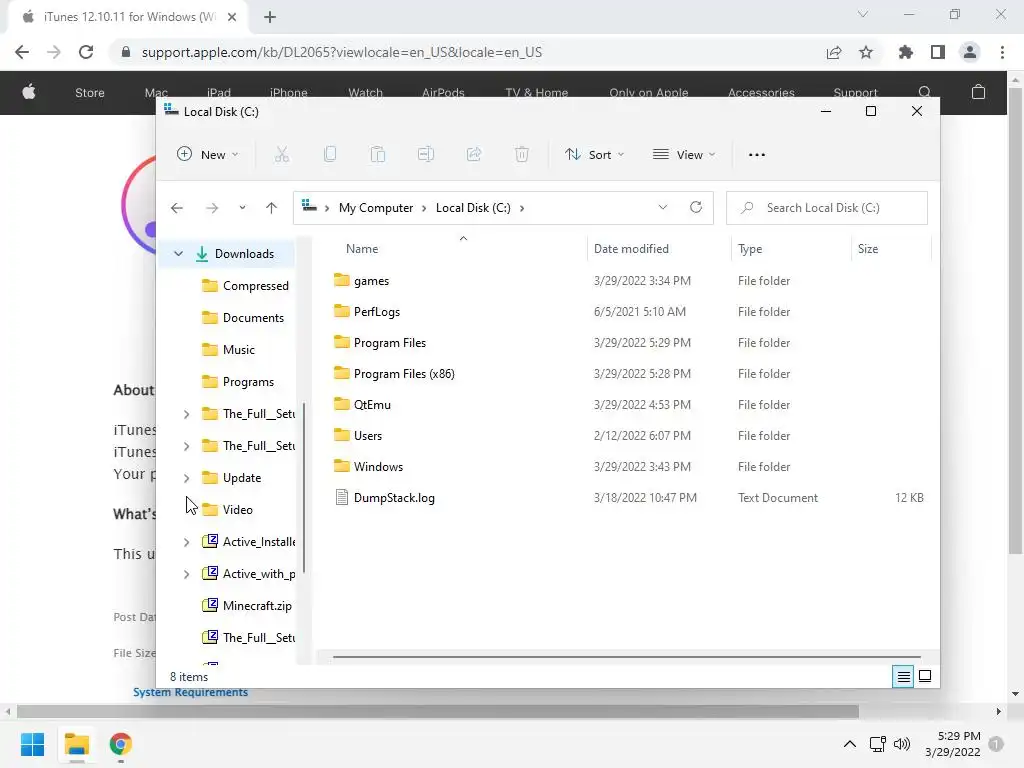Open Chrome extensions puzzle icon
This screenshot has height=768, width=1024.
905,52
